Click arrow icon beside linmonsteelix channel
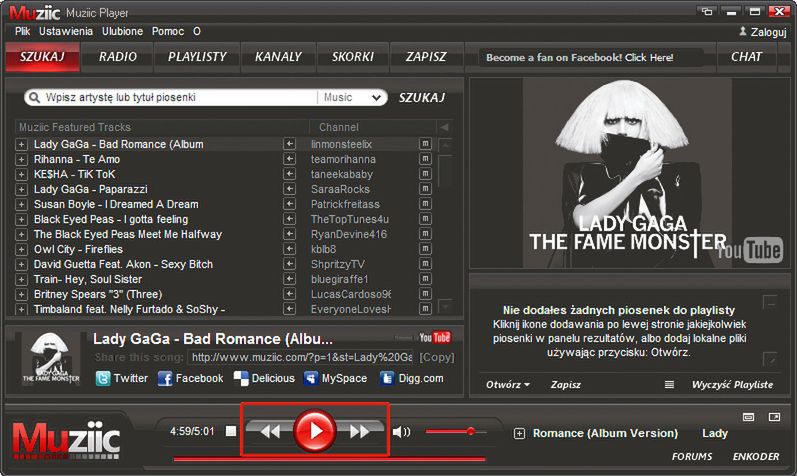Screen dimensions: 797x476 (x=289, y=144)
